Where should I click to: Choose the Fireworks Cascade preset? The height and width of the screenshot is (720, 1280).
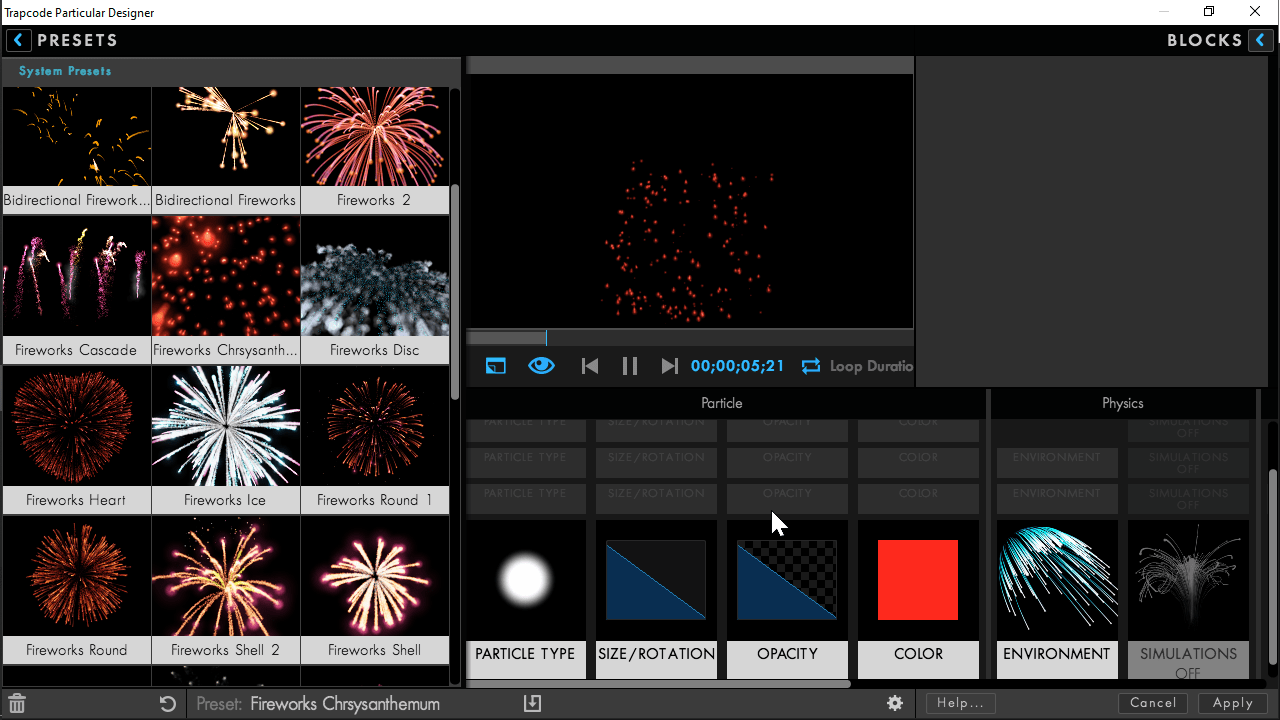76,289
